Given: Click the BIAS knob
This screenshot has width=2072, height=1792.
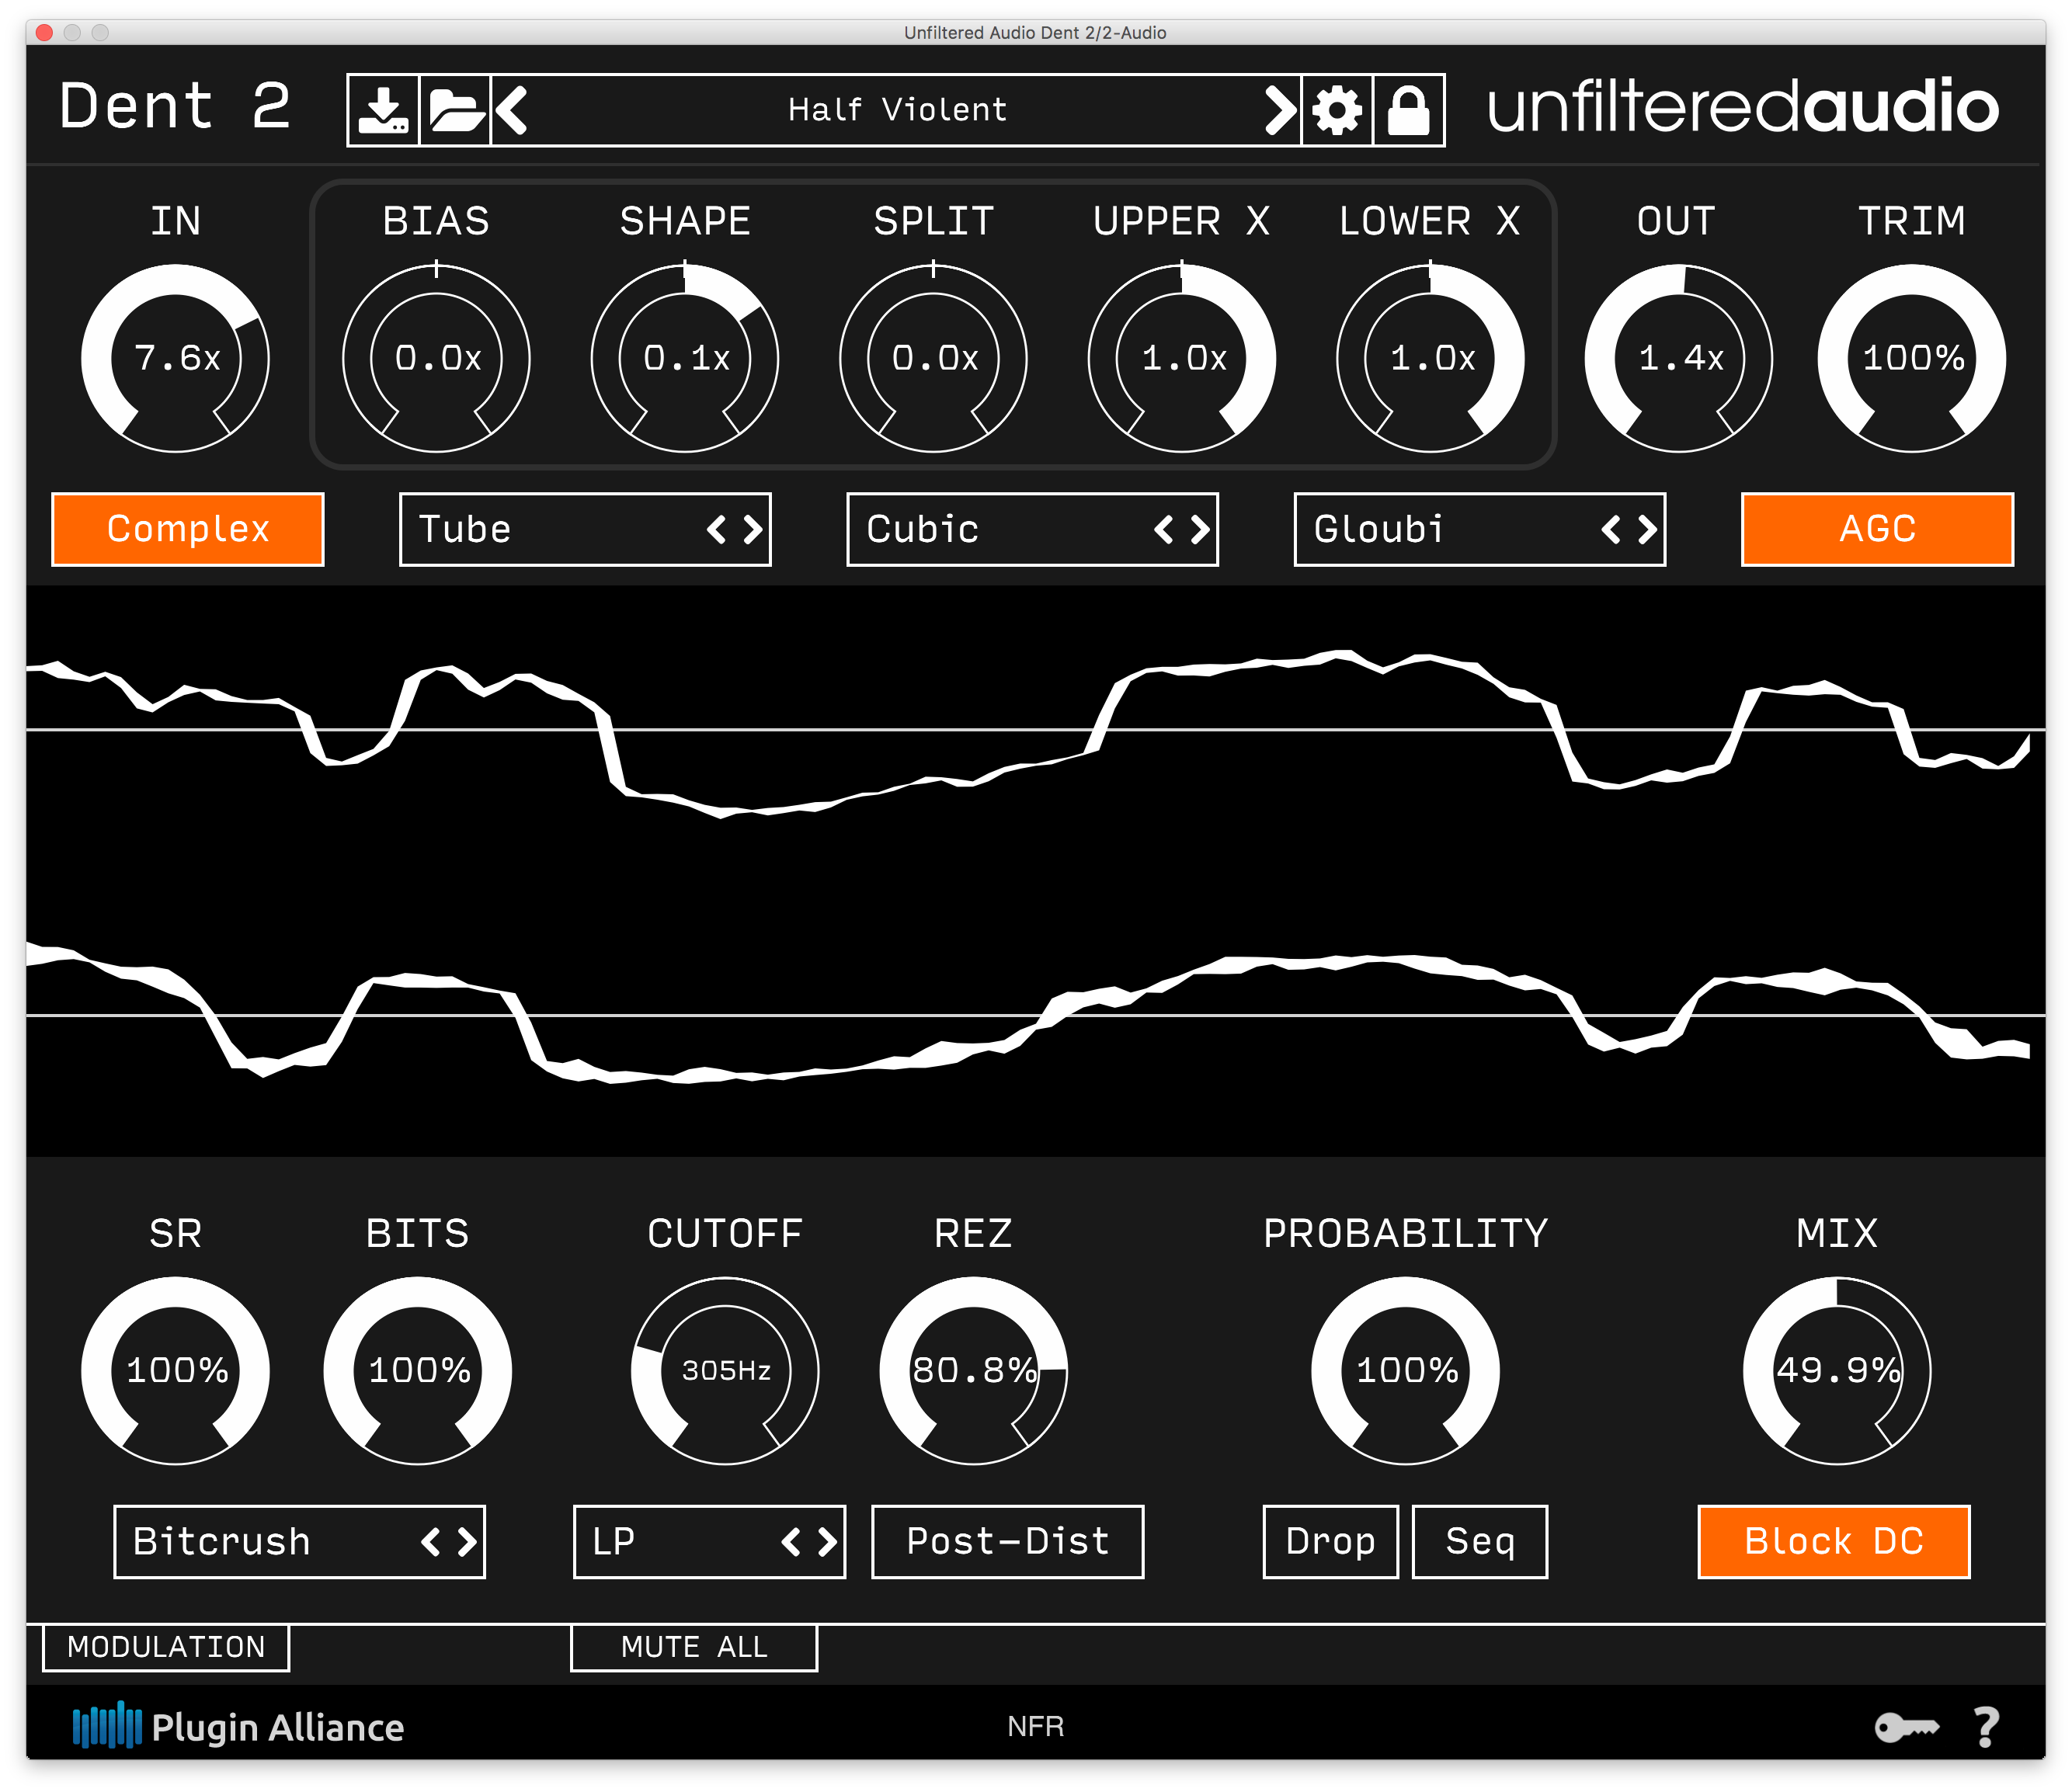Looking at the screenshot, I should pos(436,358).
